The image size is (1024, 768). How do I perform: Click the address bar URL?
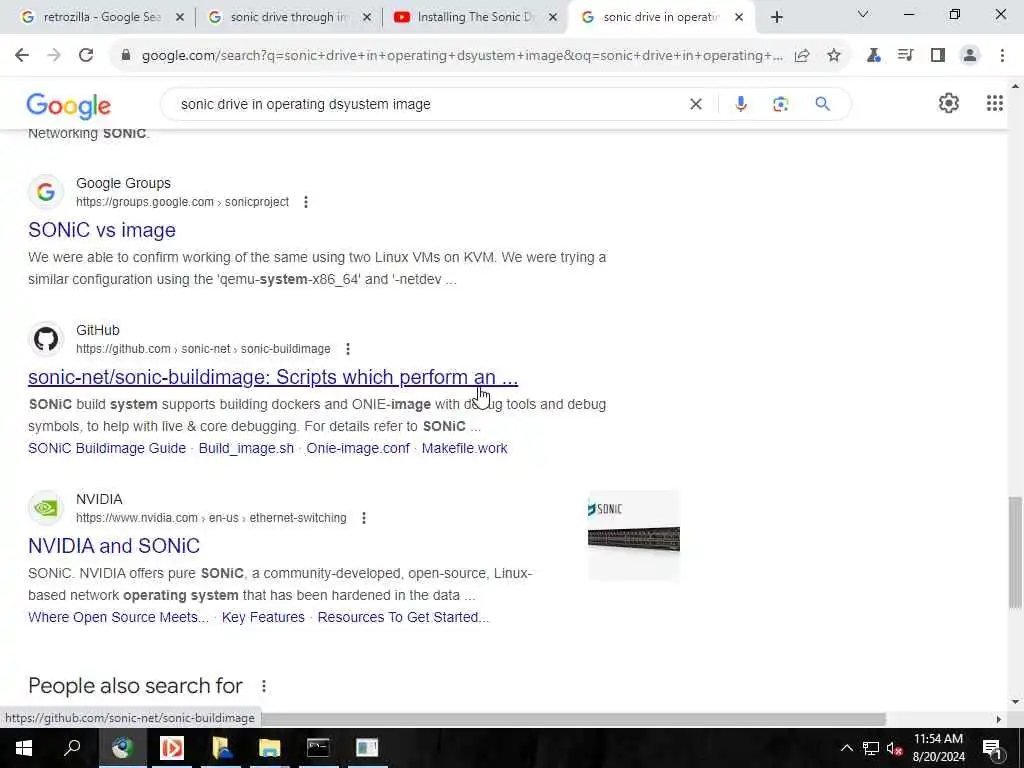tap(462, 56)
